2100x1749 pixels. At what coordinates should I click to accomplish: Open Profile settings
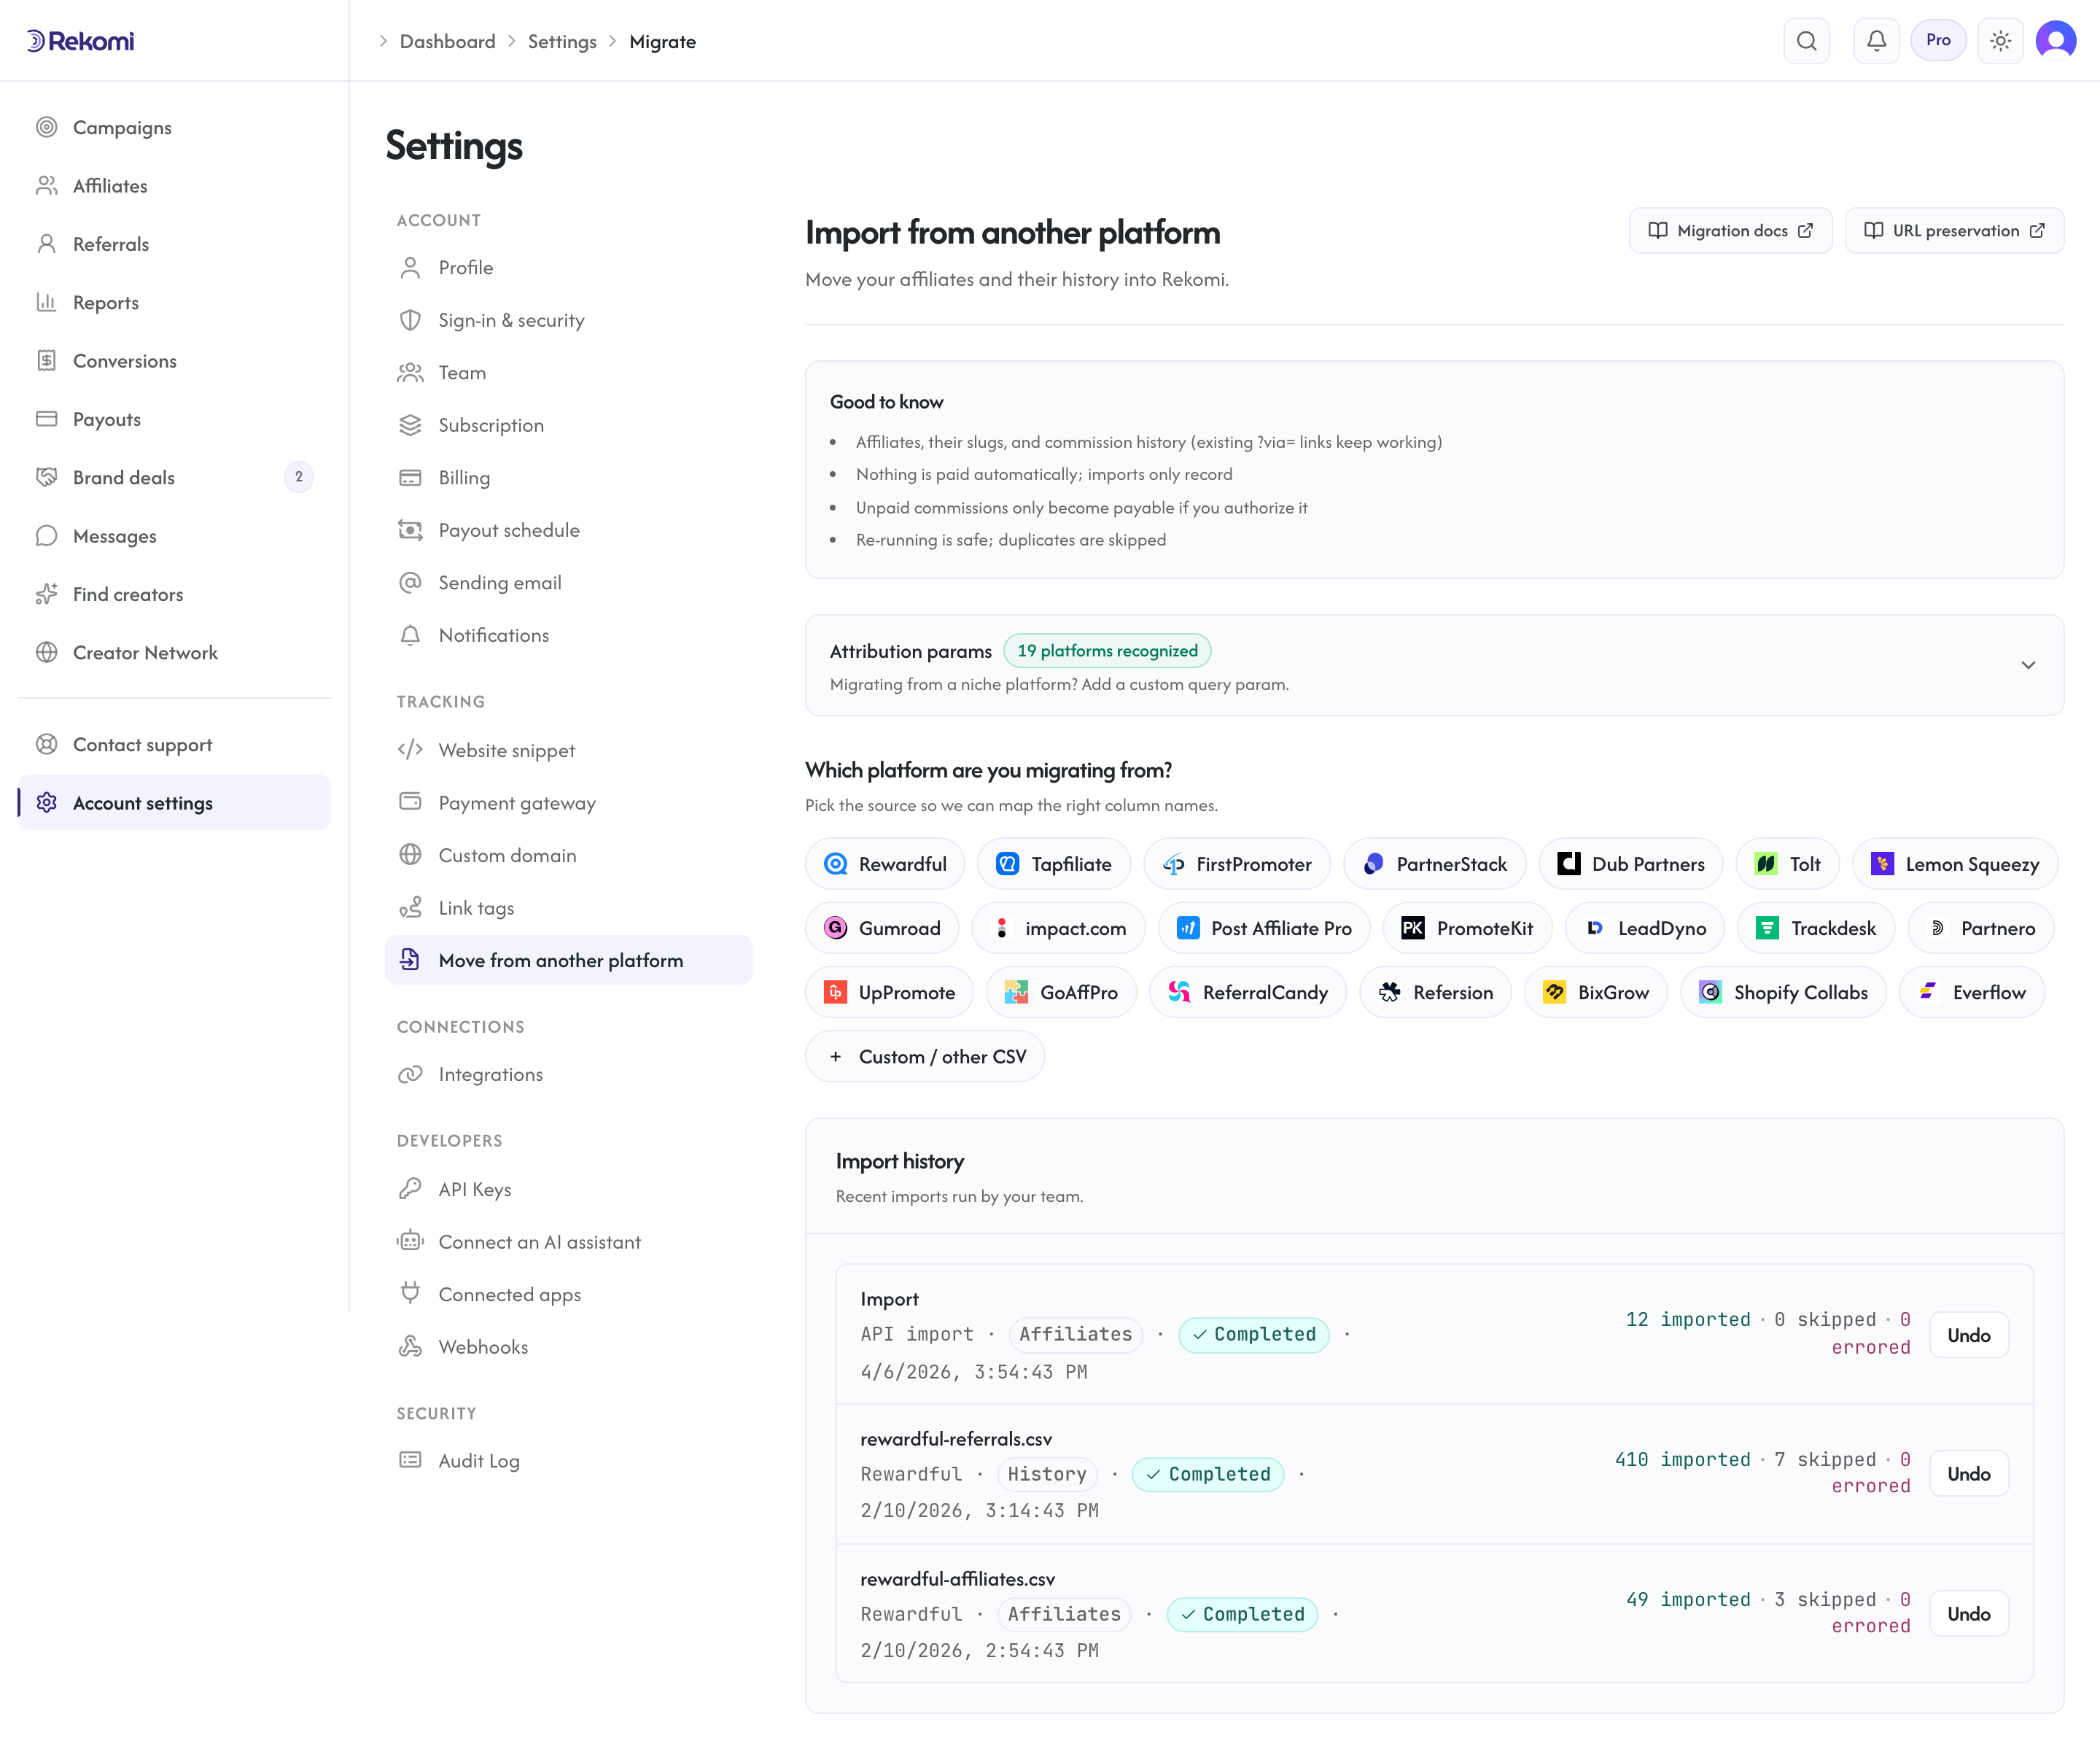(568, 268)
